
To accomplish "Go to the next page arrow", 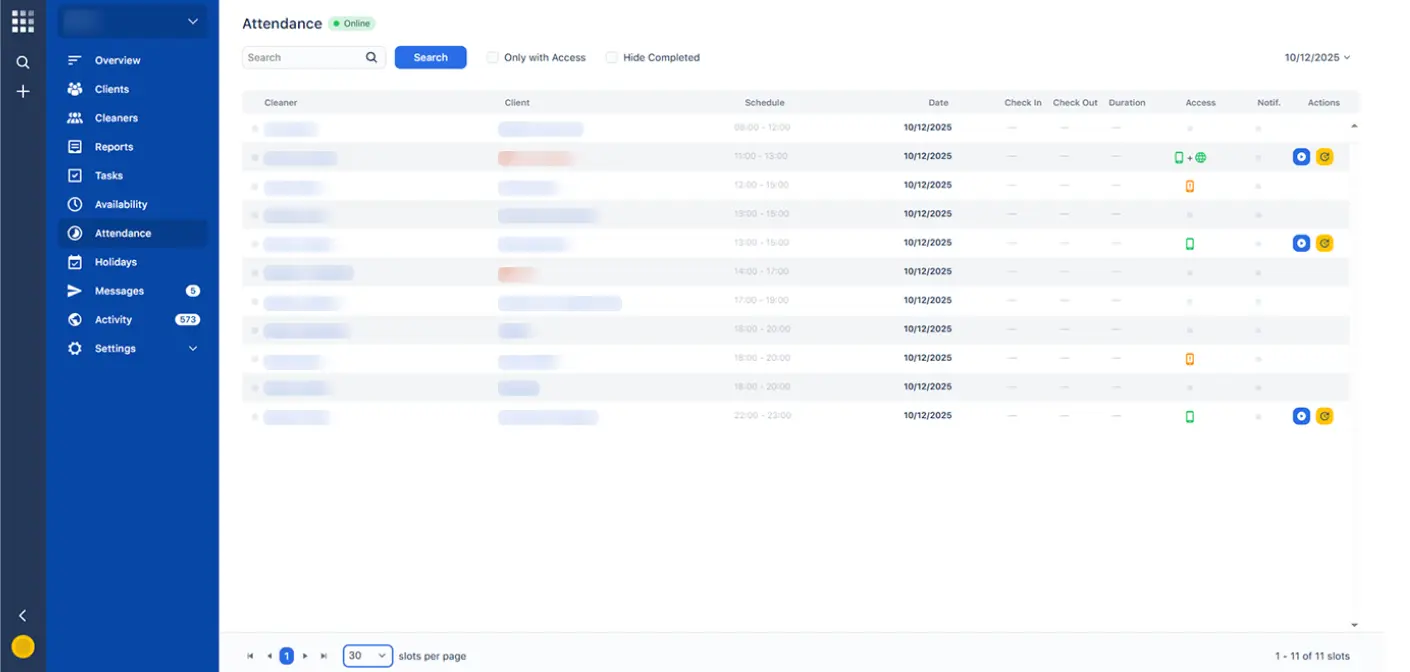I will 305,656.
